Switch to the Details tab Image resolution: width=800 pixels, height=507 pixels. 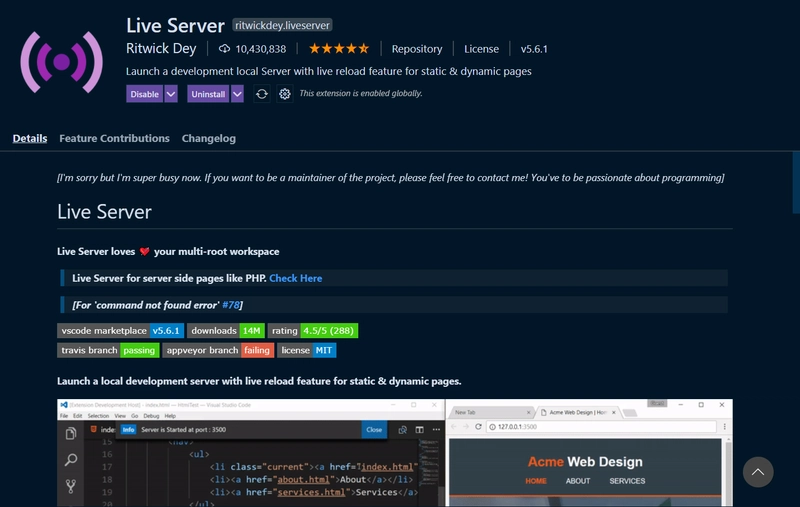click(30, 138)
